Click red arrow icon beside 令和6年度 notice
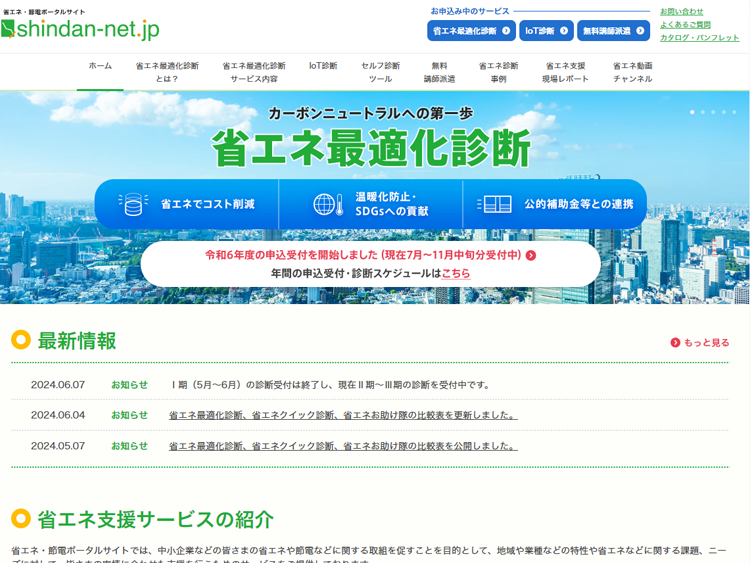750x563 pixels. pyautogui.click(x=531, y=255)
